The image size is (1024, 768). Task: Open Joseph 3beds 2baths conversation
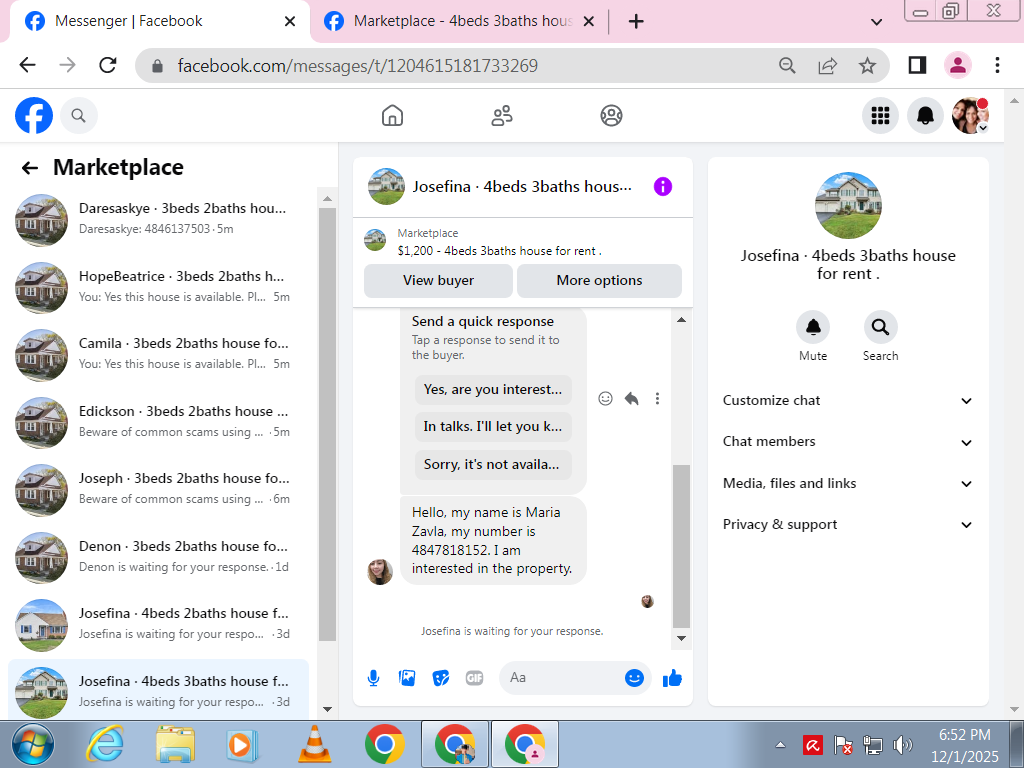tap(158, 490)
